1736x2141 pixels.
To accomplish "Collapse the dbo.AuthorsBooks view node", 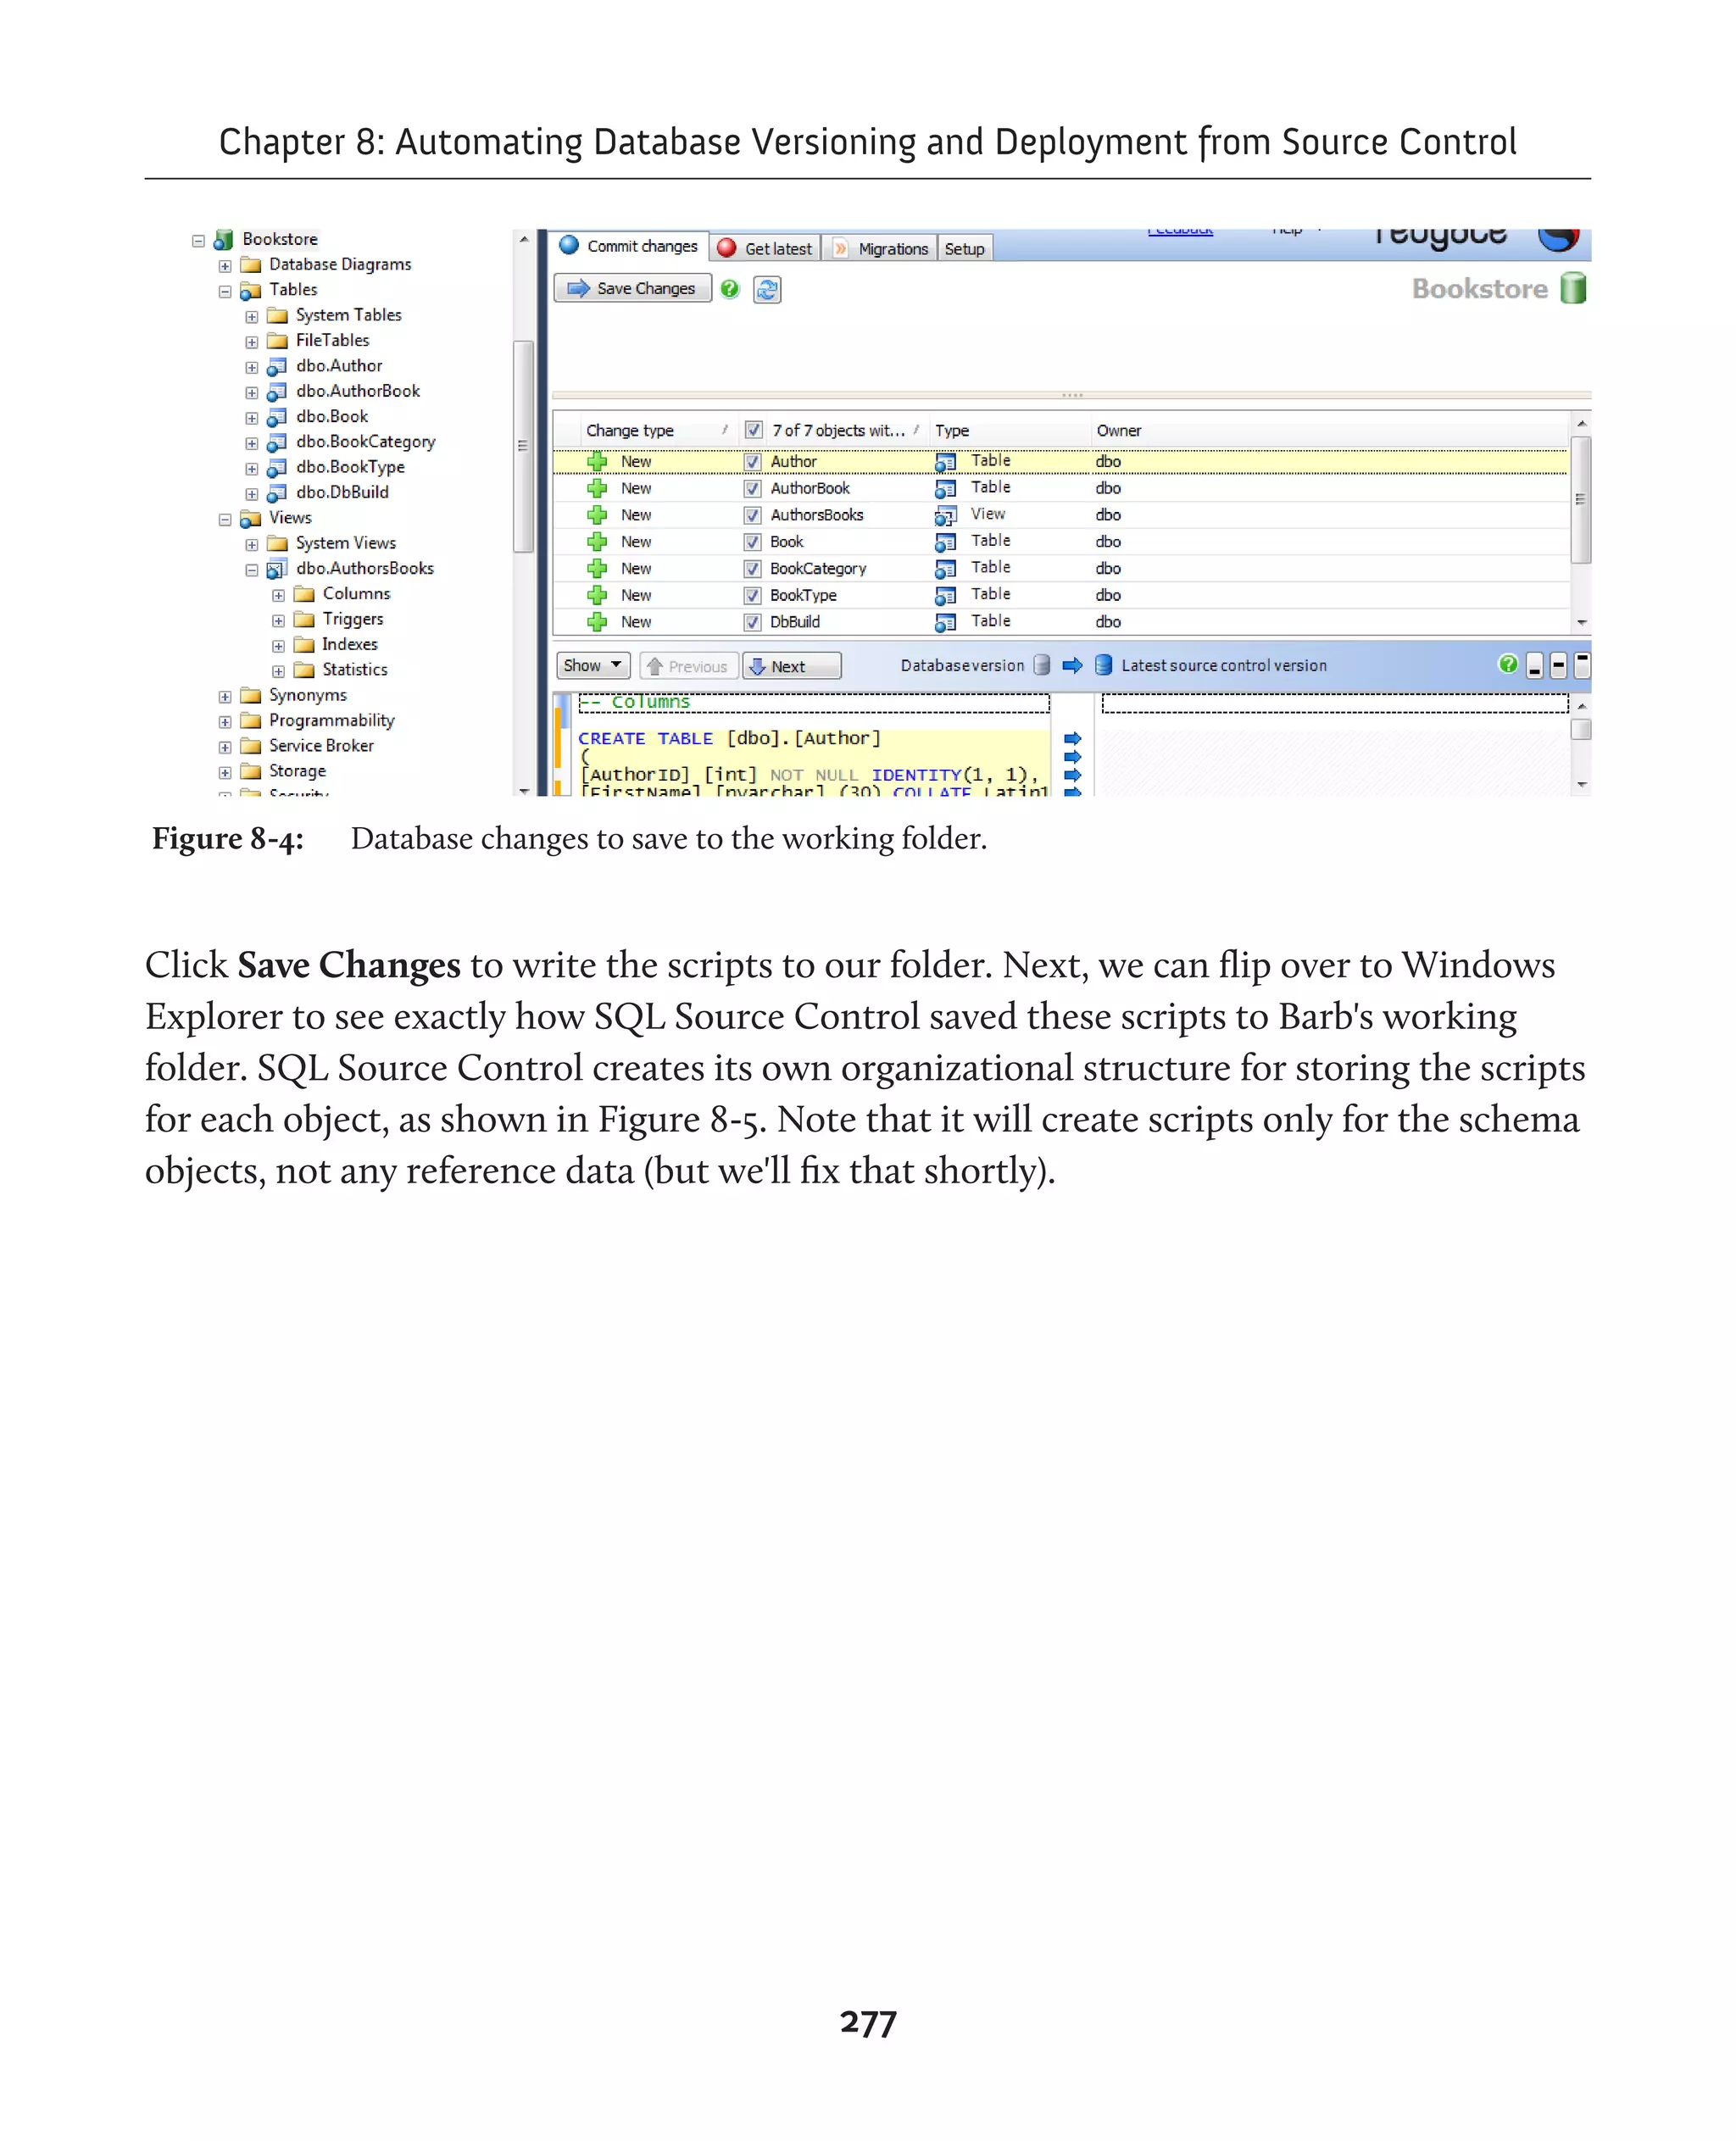I will point(252,571).
